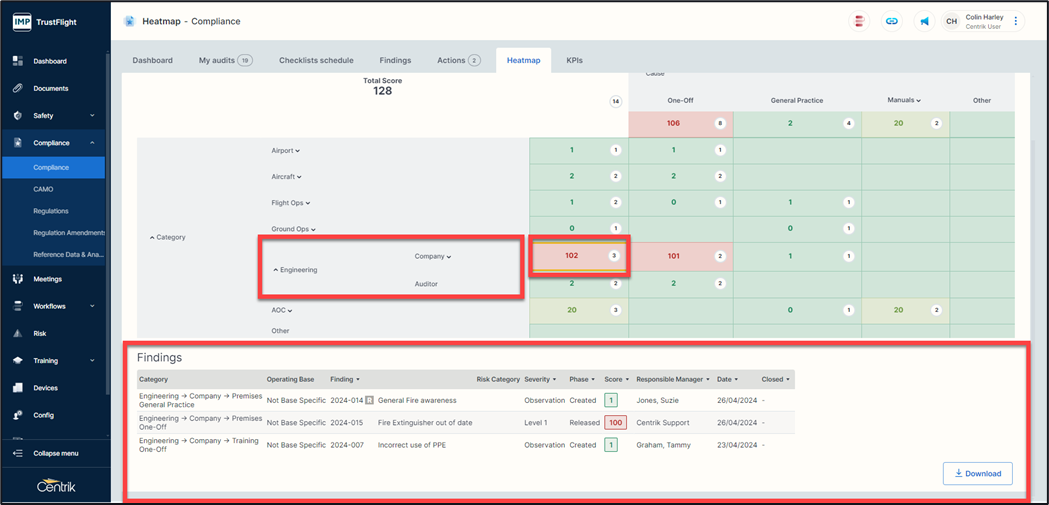Click the Risk warning icon in sidebar
This screenshot has width=1049, height=505.
[18, 333]
